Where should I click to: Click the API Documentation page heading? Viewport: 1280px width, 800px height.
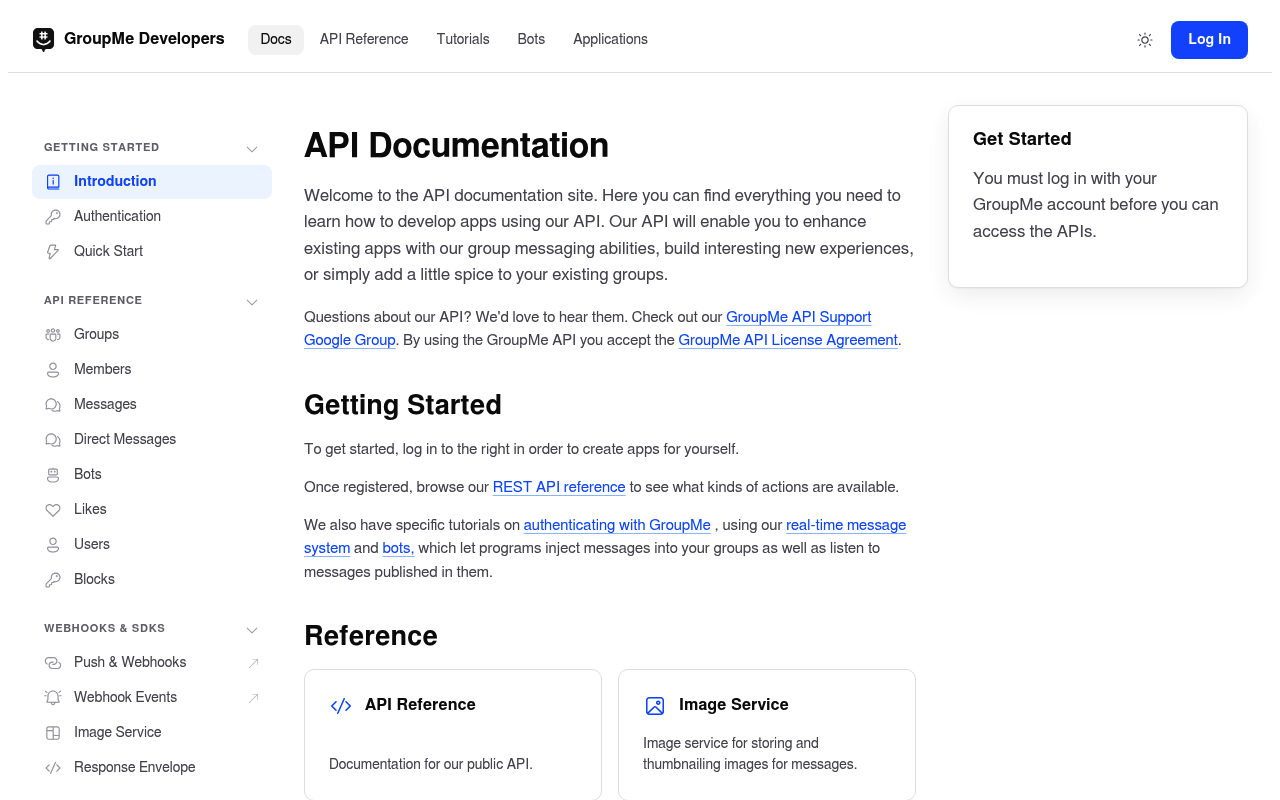[x=456, y=145]
